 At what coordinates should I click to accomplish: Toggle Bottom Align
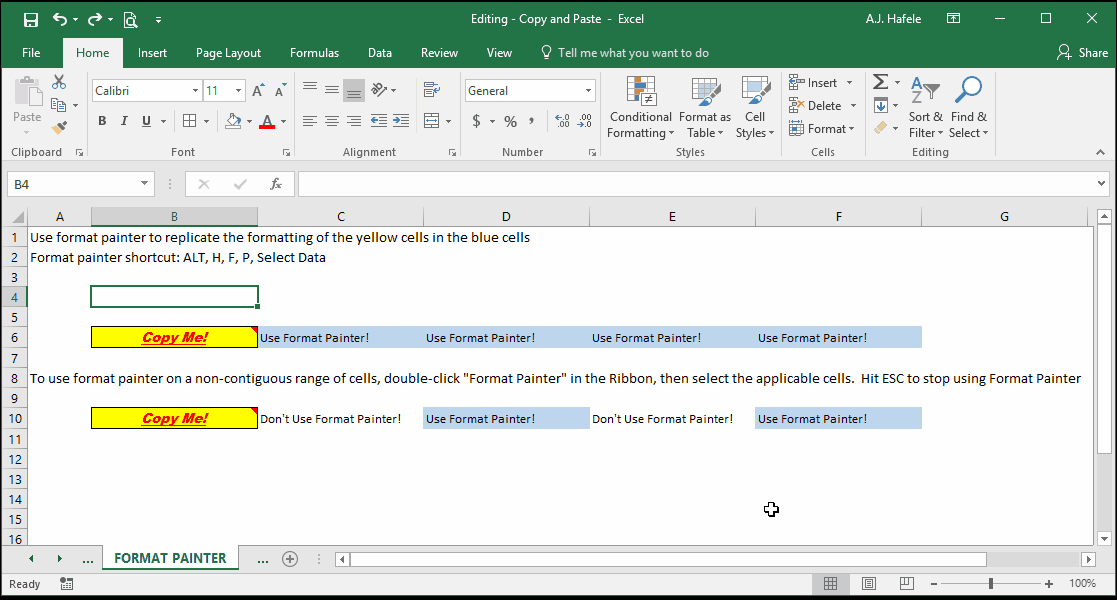354,90
